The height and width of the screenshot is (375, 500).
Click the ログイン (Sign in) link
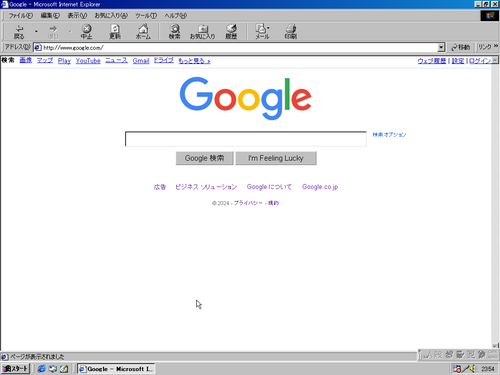pyautogui.click(x=480, y=61)
